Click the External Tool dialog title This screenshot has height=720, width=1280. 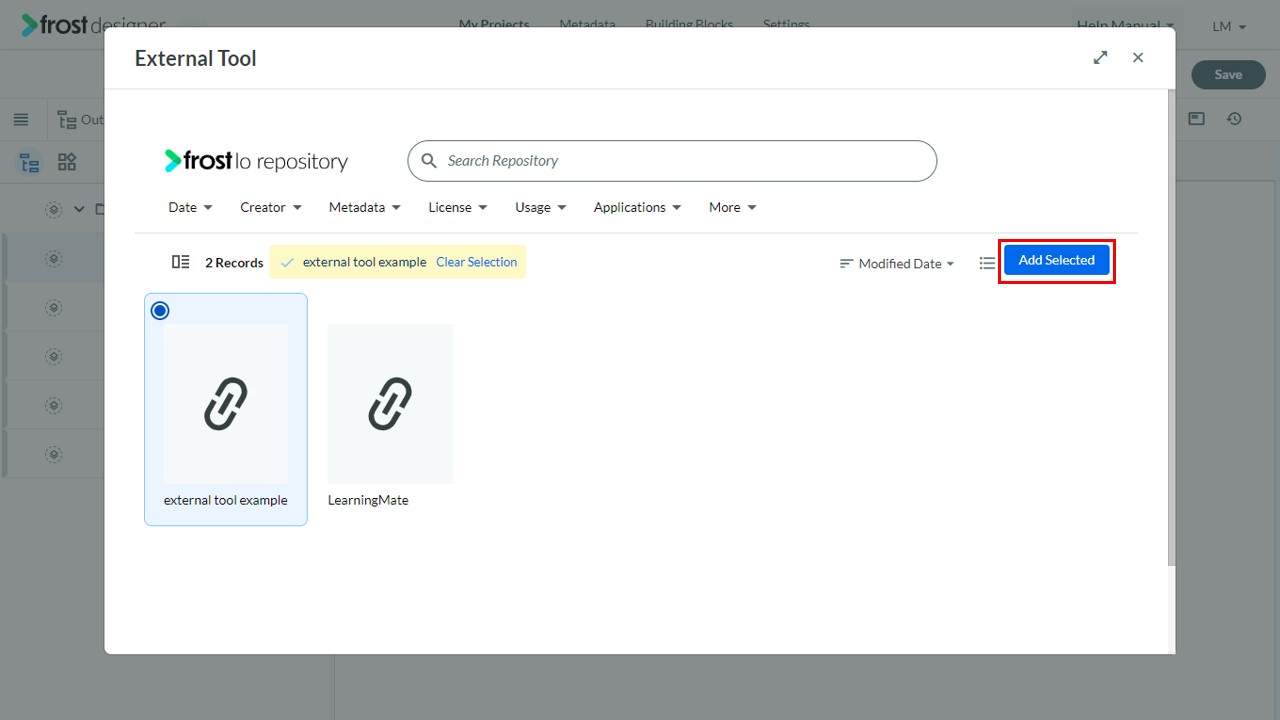coord(196,58)
